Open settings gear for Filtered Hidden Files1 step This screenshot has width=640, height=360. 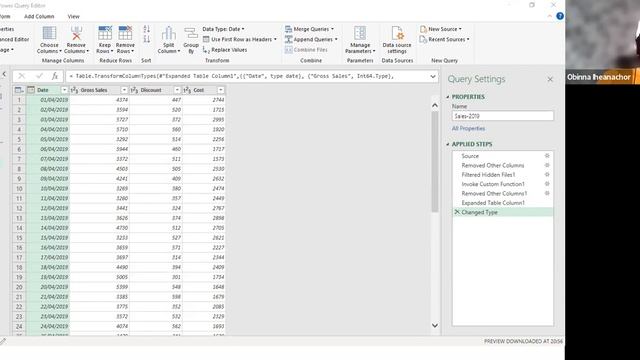tap(547, 175)
